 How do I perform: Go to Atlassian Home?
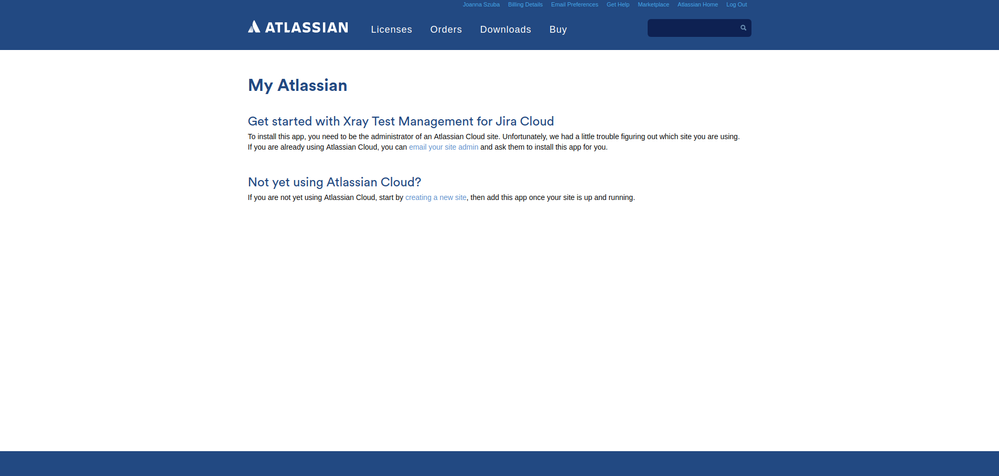pyautogui.click(x=698, y=4)
